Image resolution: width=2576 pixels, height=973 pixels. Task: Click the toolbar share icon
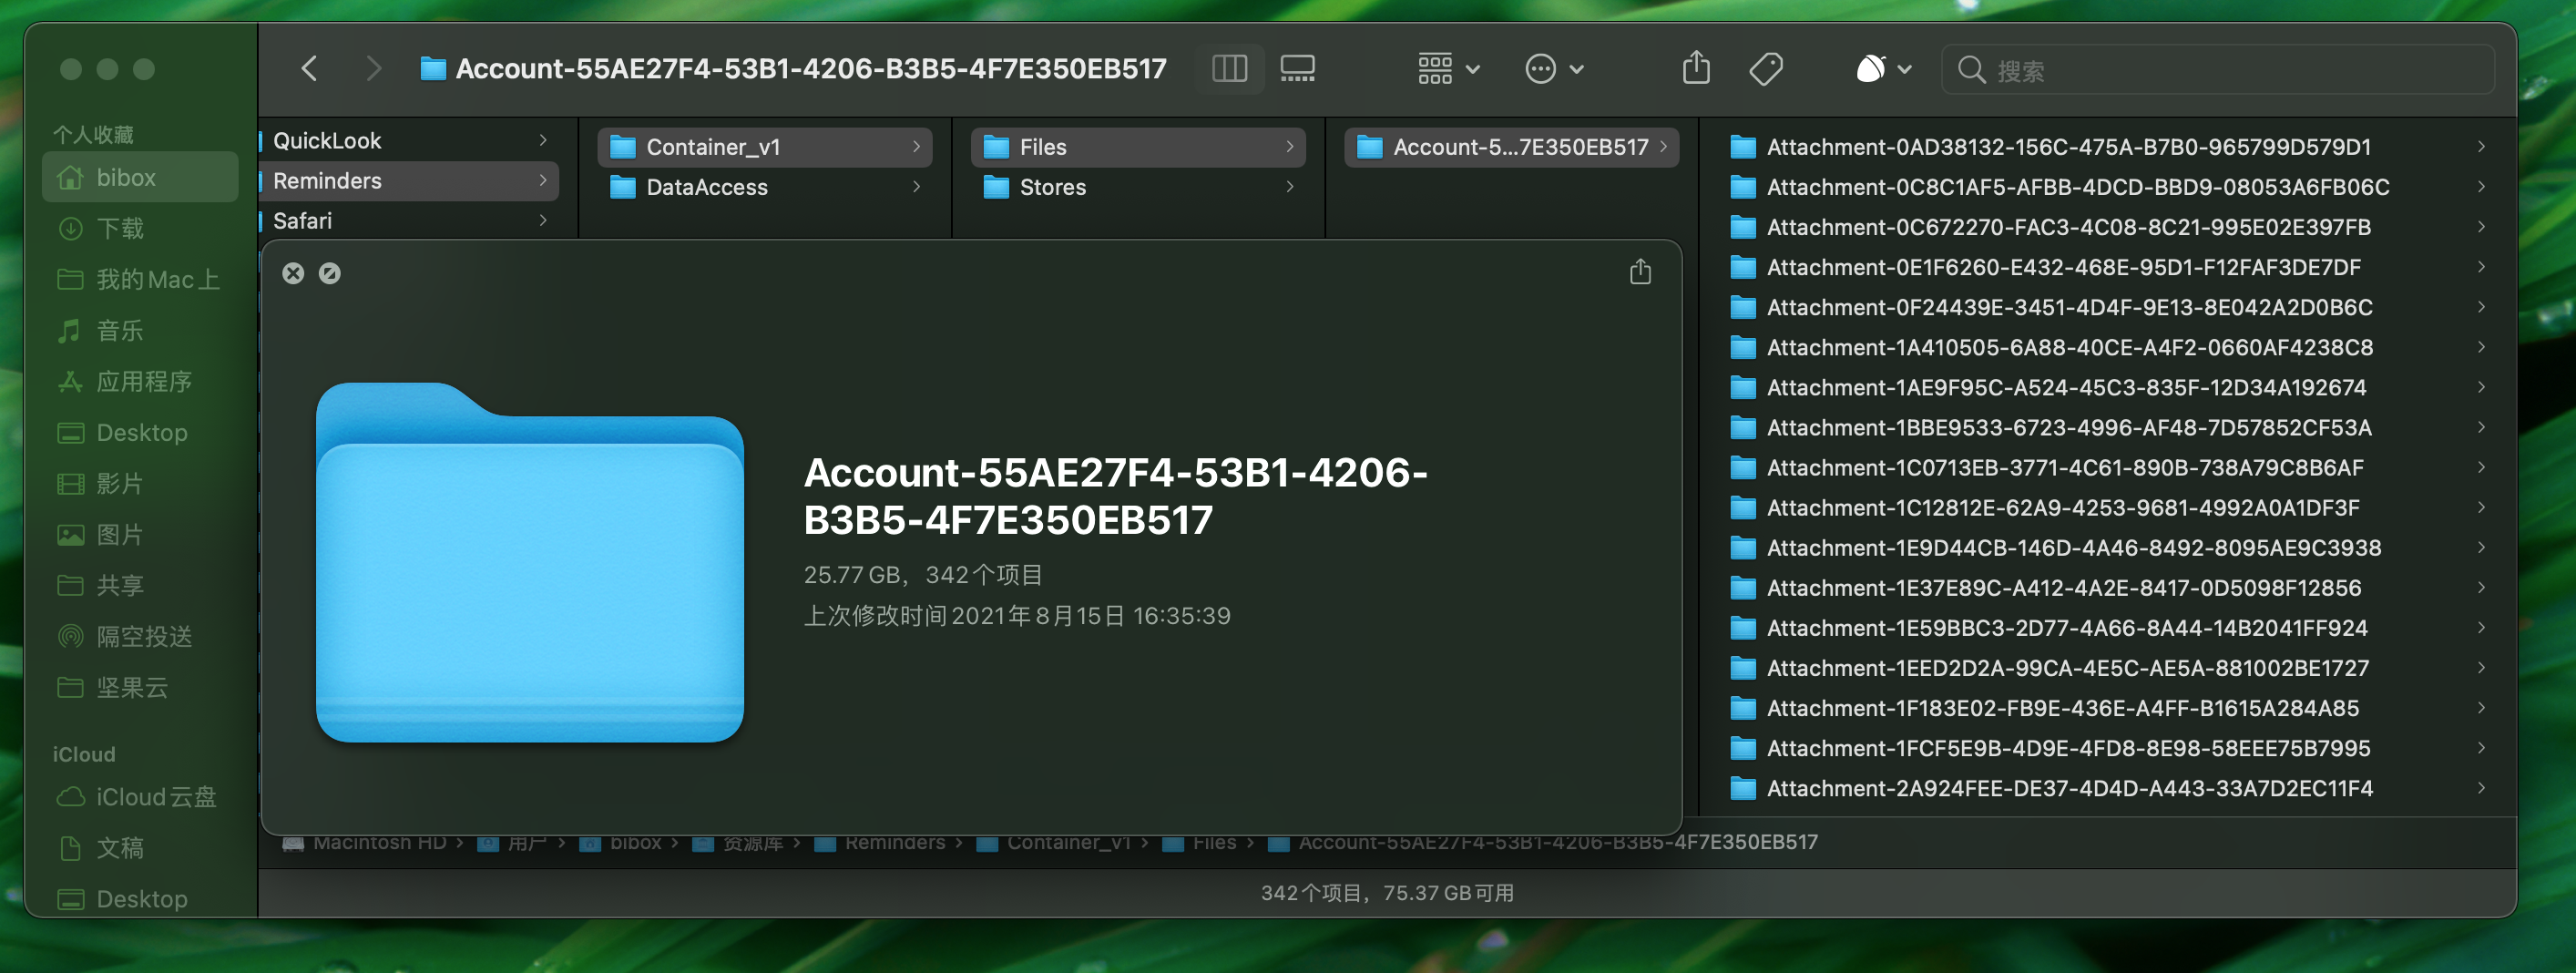(x=1696, y=69)
